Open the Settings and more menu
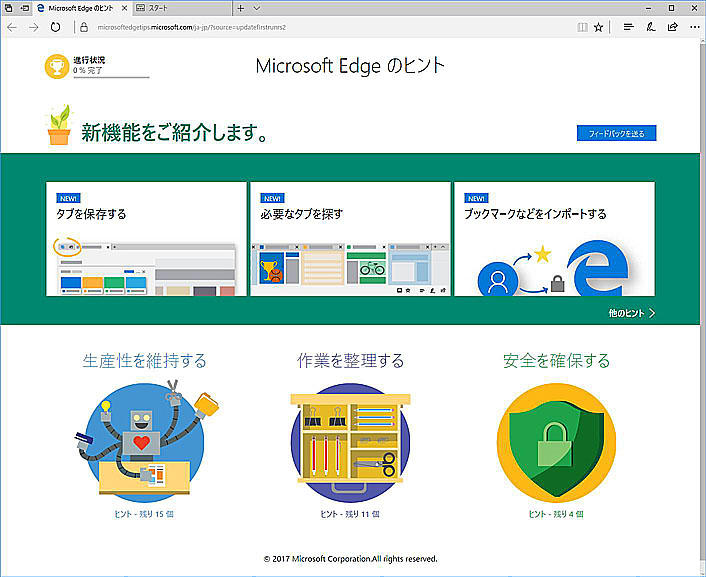This screenshot has width=706, height=577. (693, 27)
